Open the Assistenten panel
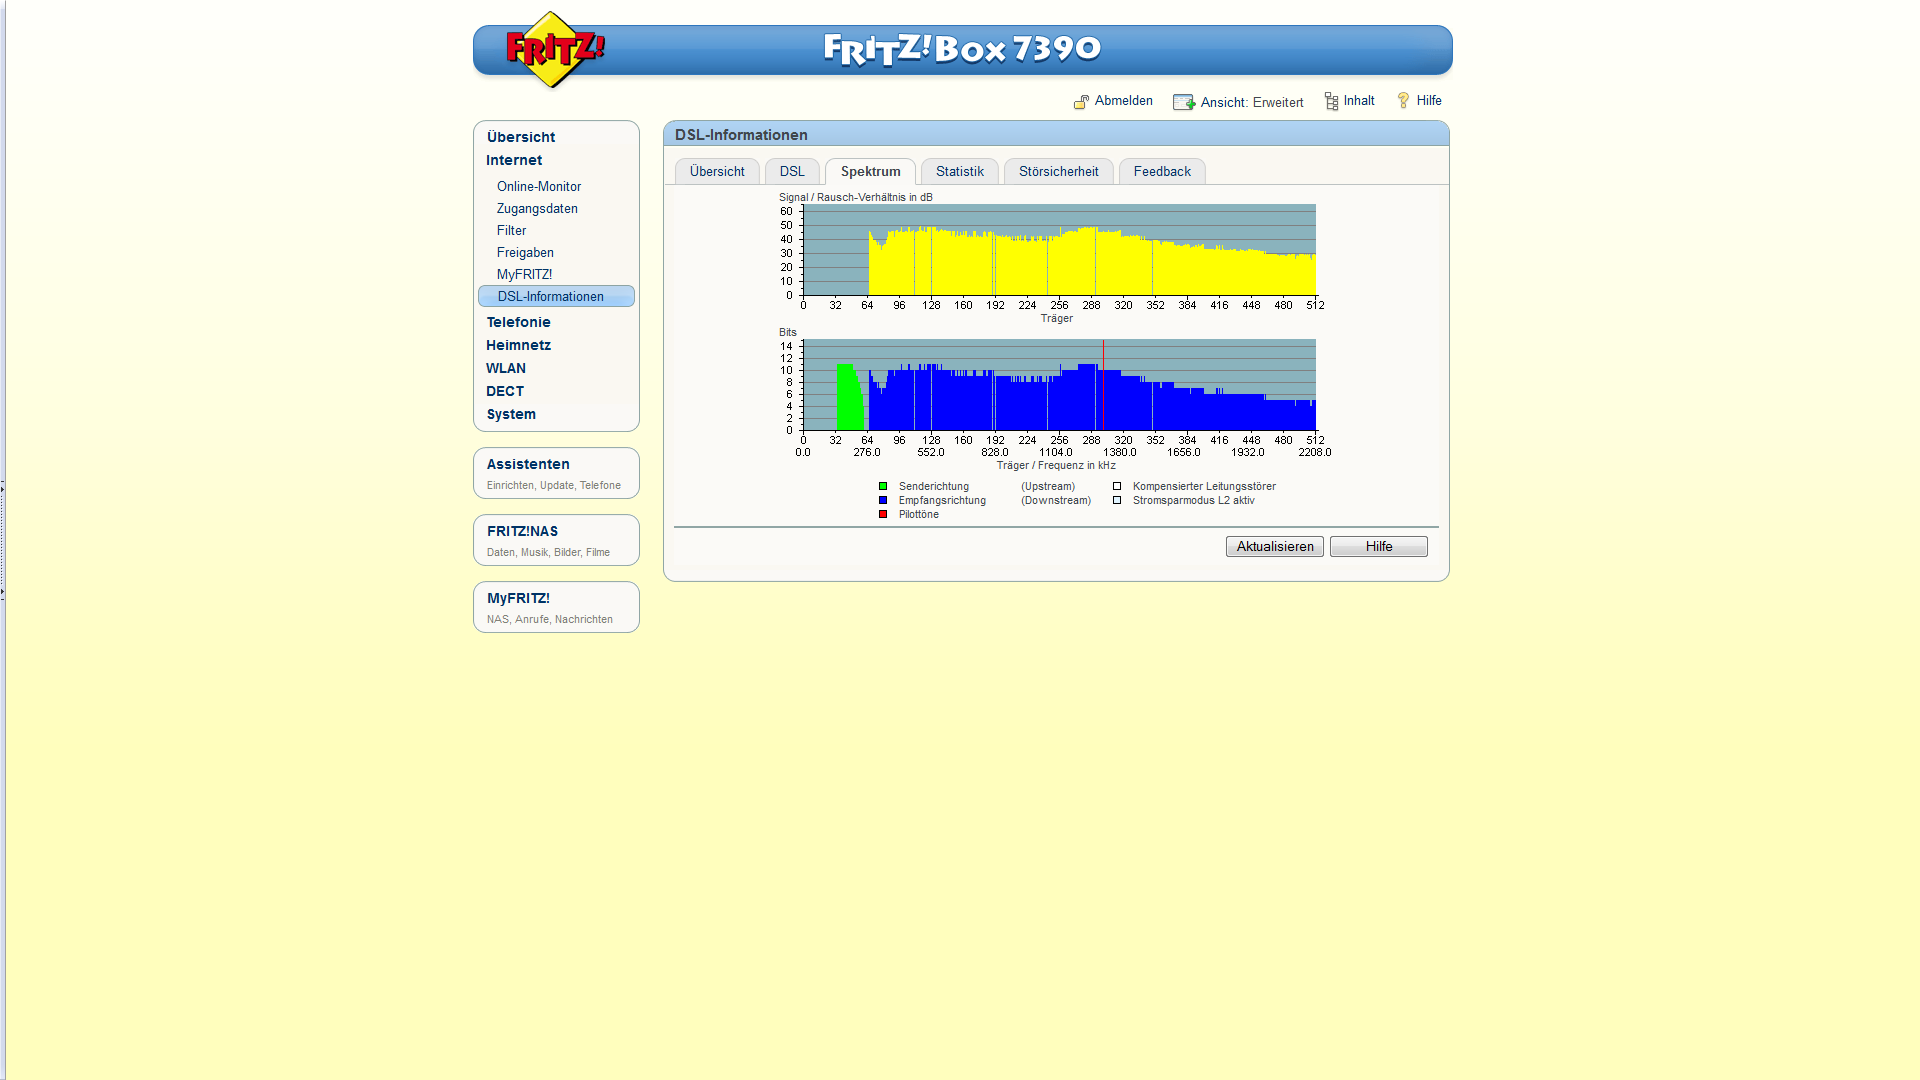Screen dimensions: 1920x1080 556,473
